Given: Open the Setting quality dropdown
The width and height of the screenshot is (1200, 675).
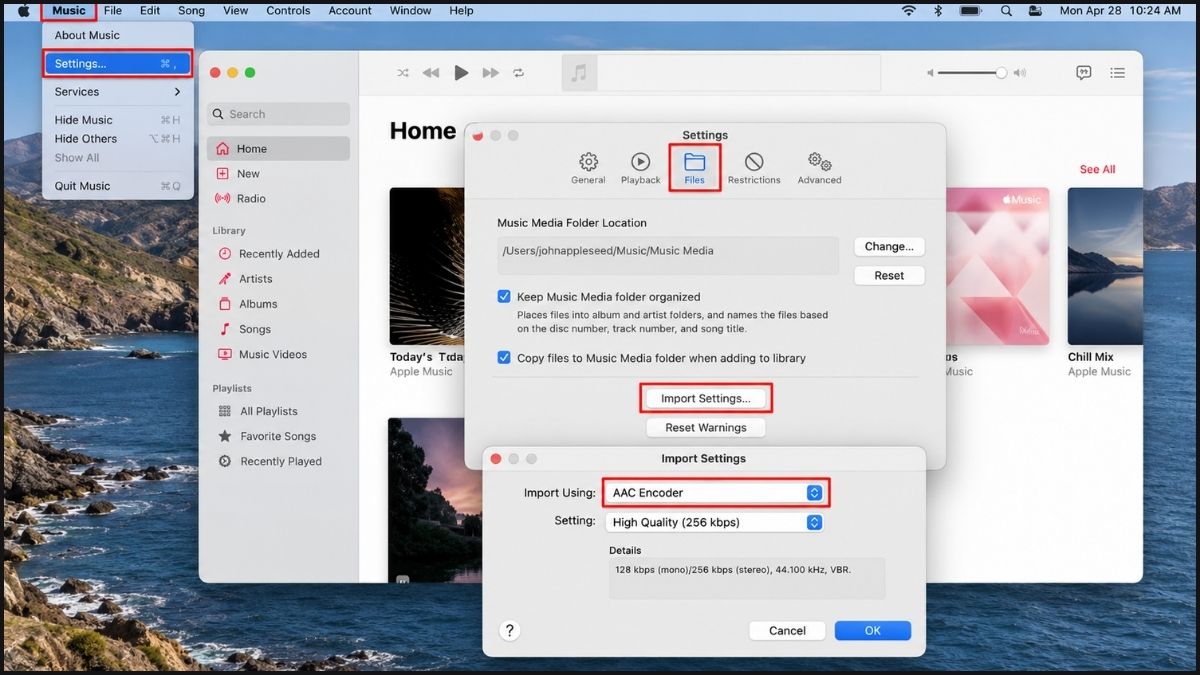Looking at the screenshot, I should (x=714, y=522).
